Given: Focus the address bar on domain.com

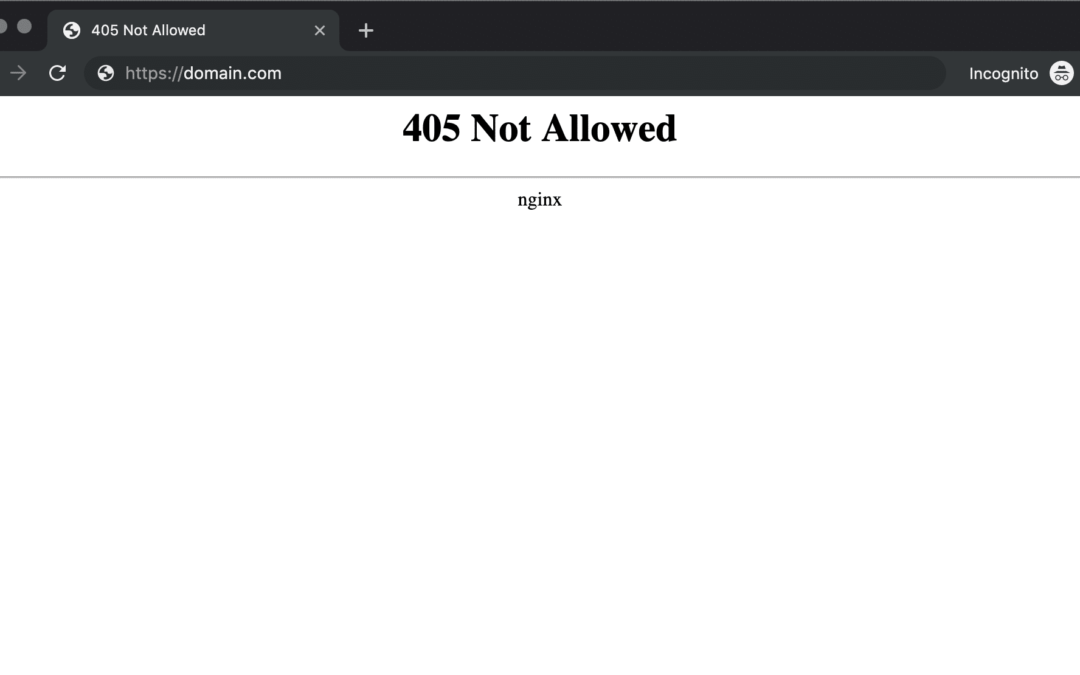Looking at the screenshot, I should 232,73.
